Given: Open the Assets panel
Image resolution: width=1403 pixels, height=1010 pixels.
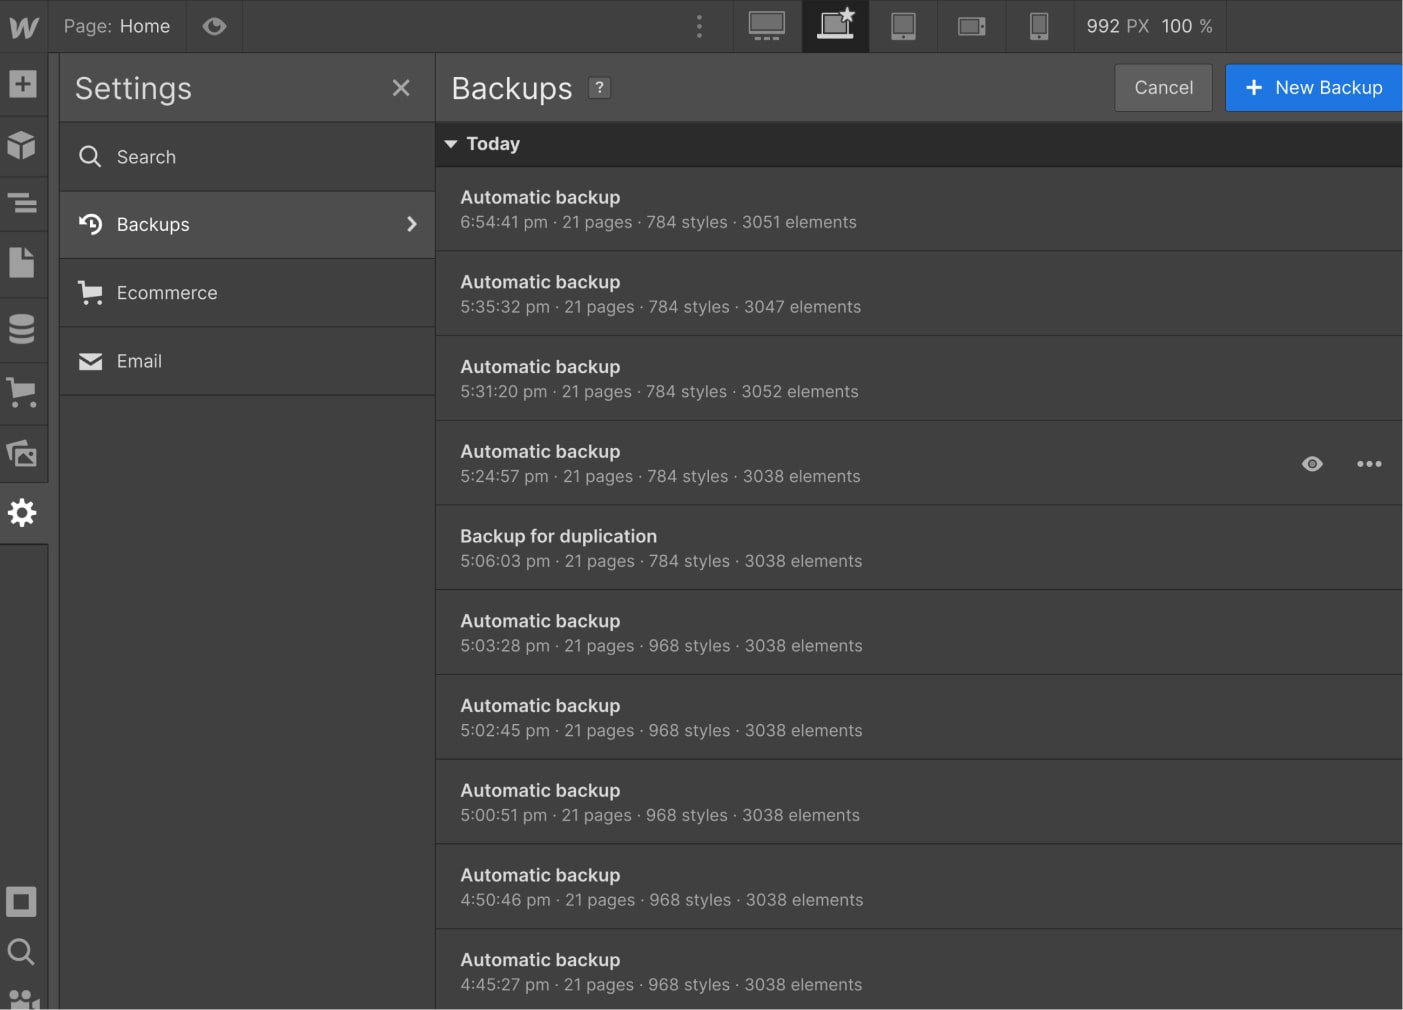Looking at the screenshot, I should pyautogui.click(x=22, y=453).
